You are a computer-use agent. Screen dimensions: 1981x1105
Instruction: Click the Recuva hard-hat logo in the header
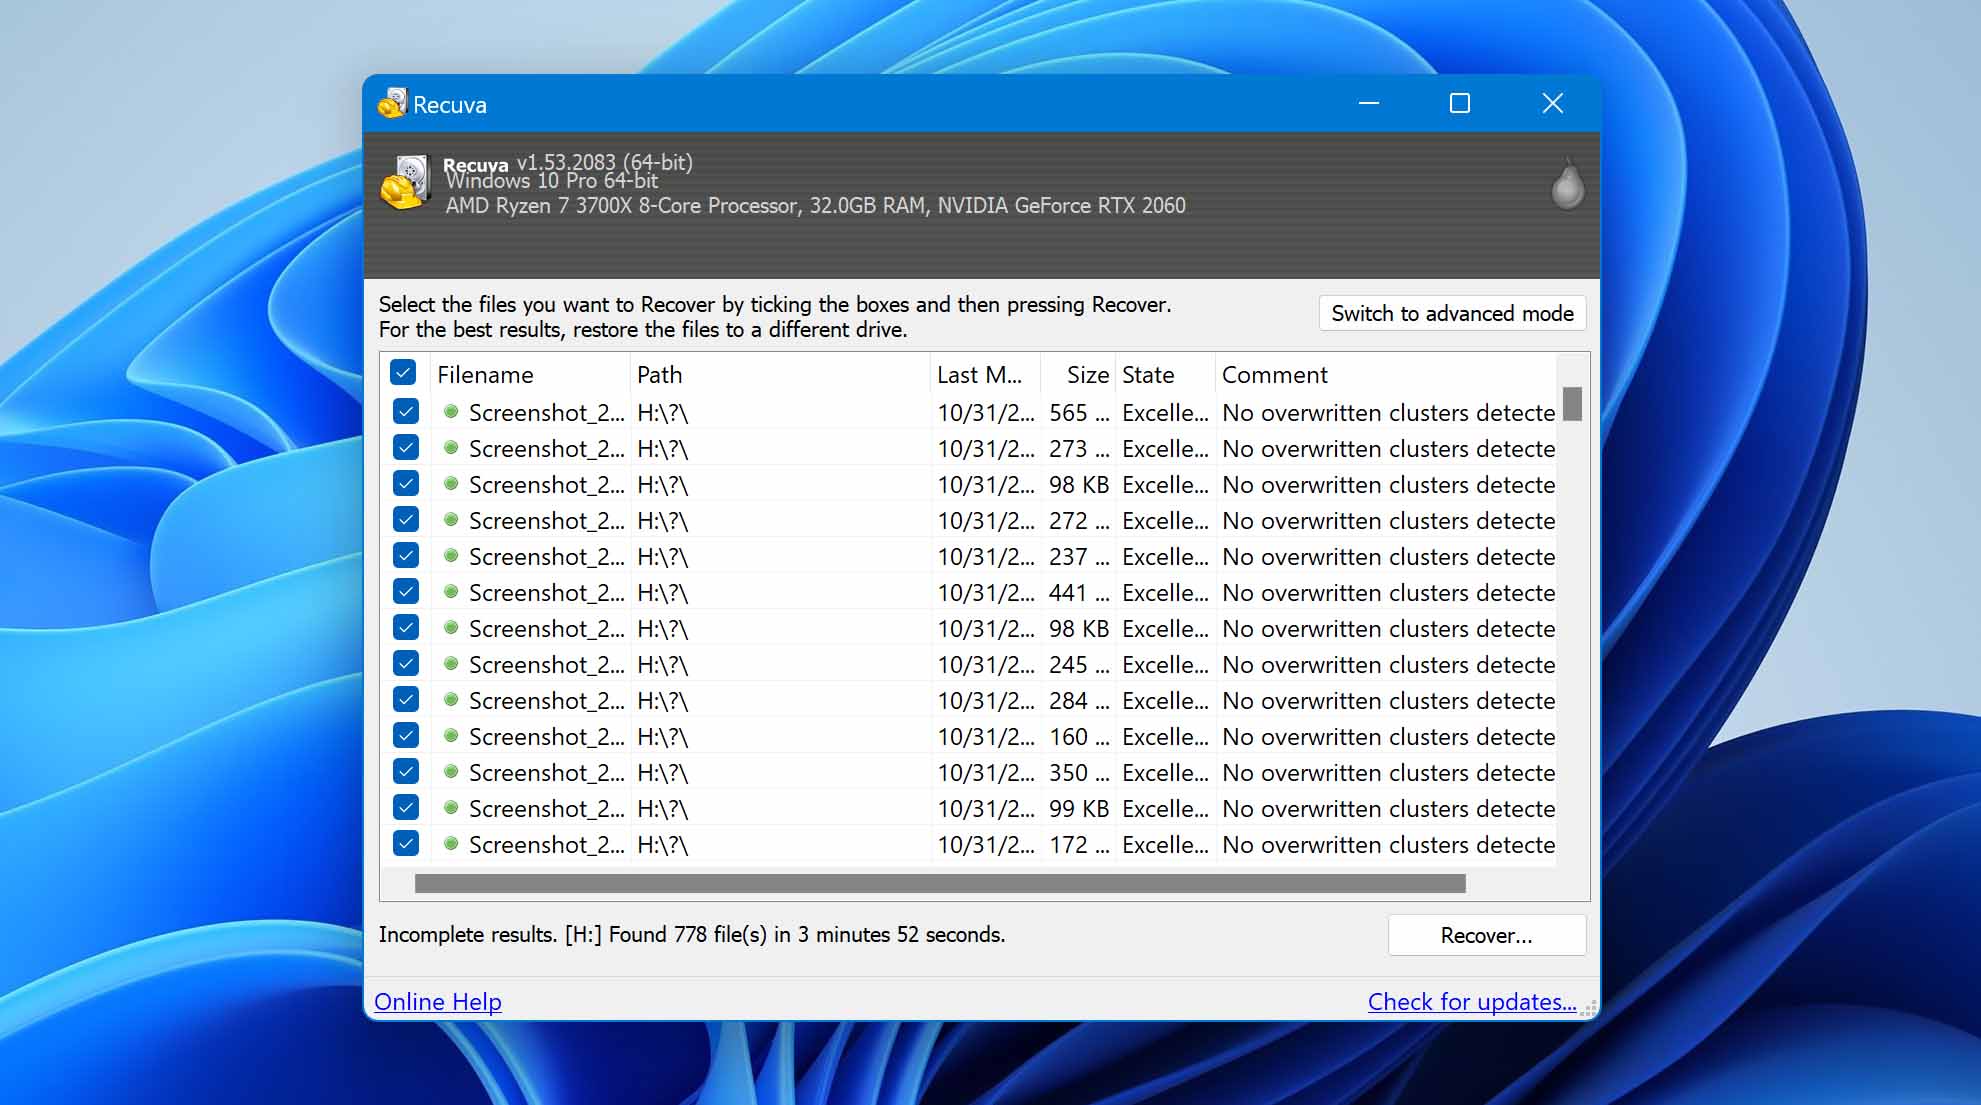[x=405, y=183]
